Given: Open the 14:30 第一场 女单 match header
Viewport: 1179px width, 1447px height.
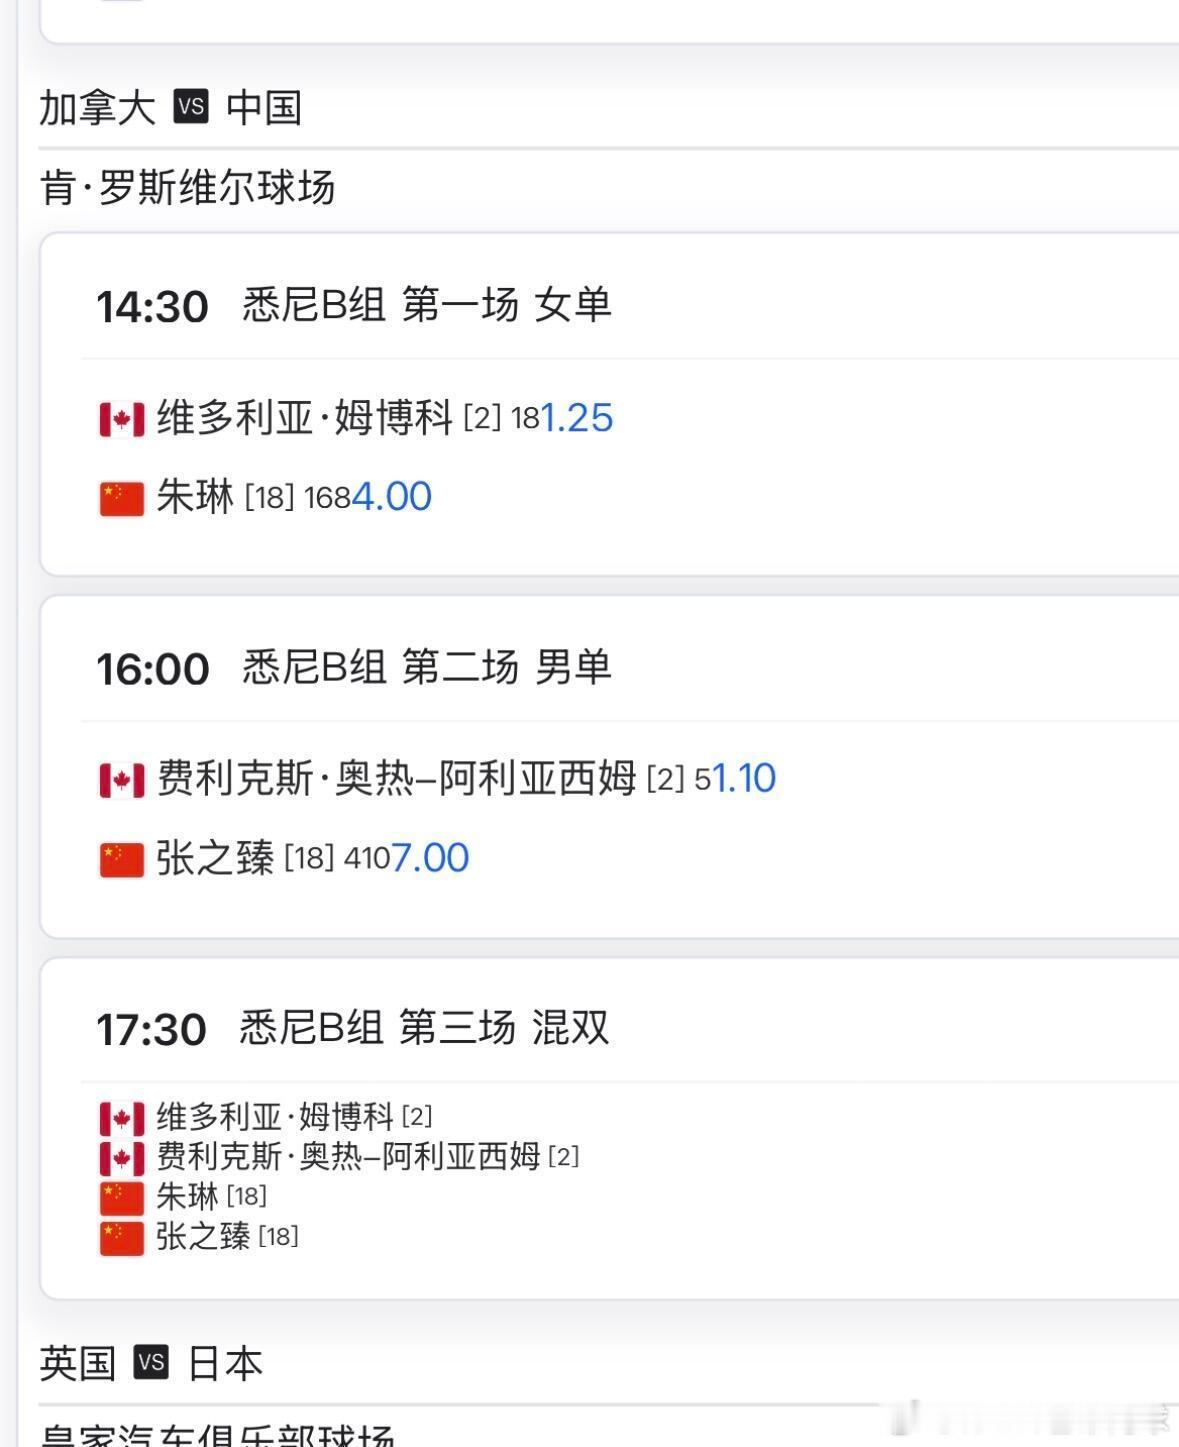Looking at the screenshot, I should tap(354, 305).
